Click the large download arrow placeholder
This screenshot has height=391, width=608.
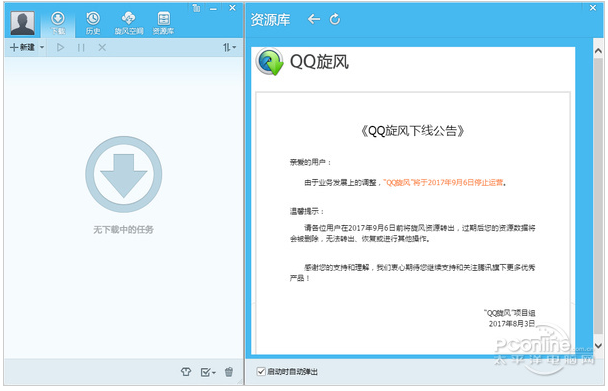[x=124, y=174]
